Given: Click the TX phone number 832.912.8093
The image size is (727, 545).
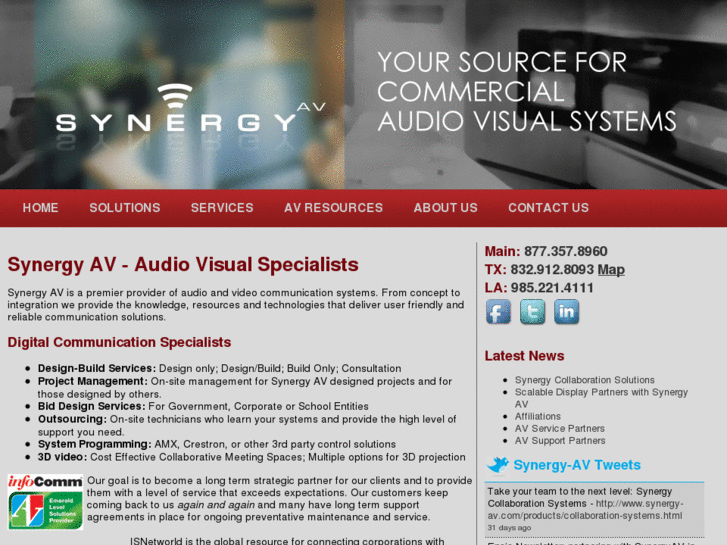Looking at the screenshot, I should click(552, 269).
